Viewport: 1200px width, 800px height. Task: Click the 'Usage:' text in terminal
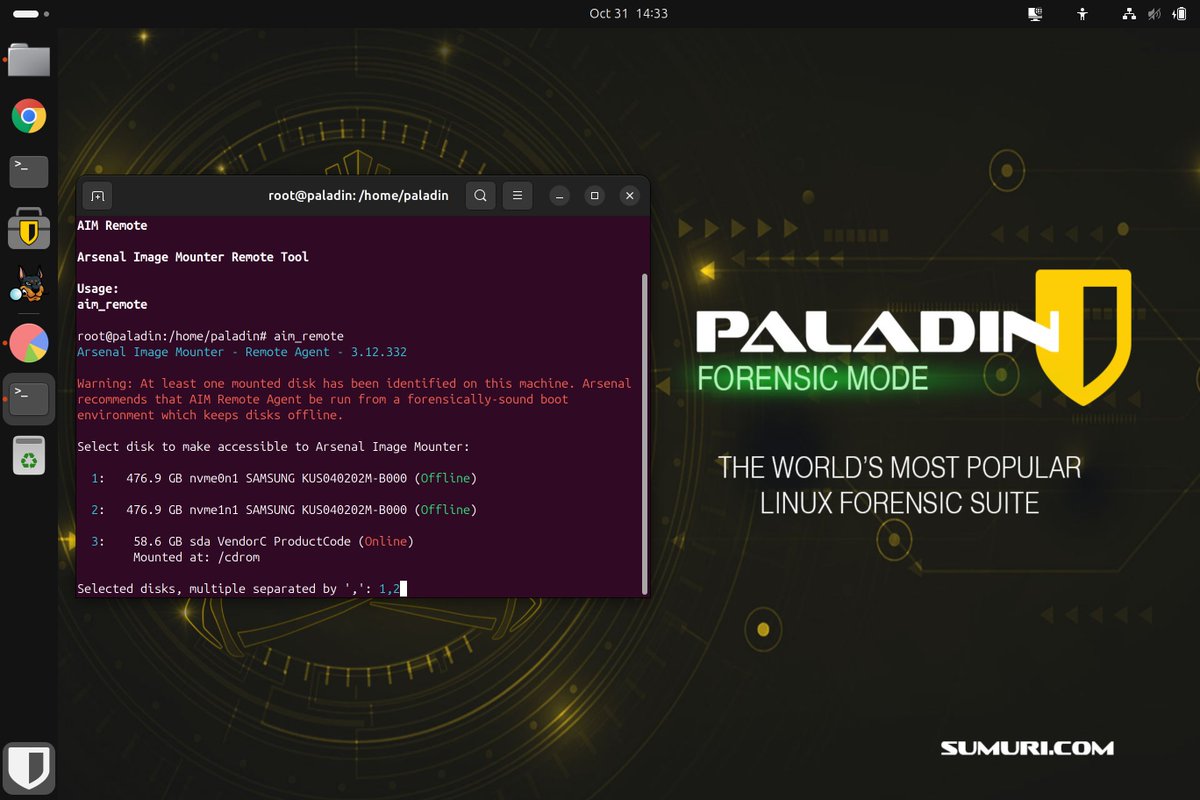pos(98,289)
